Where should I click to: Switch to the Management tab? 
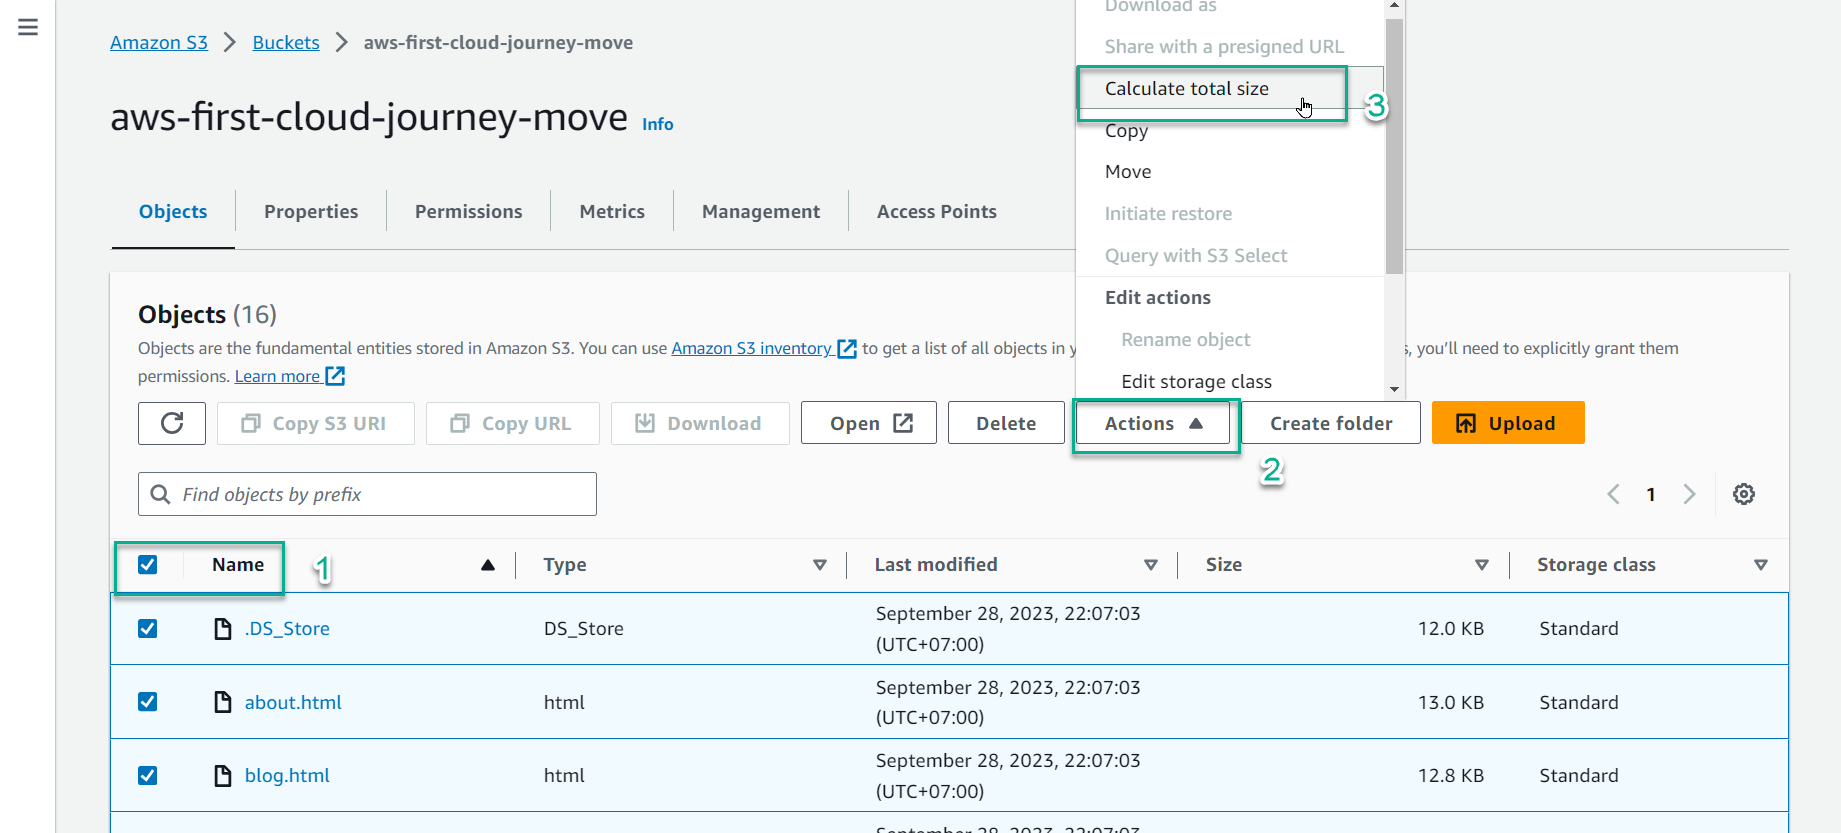(761, 211)
